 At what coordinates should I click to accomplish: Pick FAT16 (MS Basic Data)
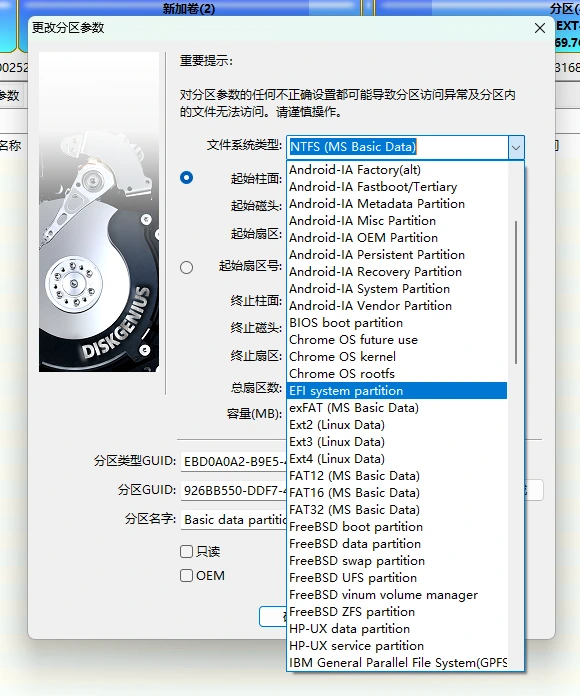tap(397, 493)
